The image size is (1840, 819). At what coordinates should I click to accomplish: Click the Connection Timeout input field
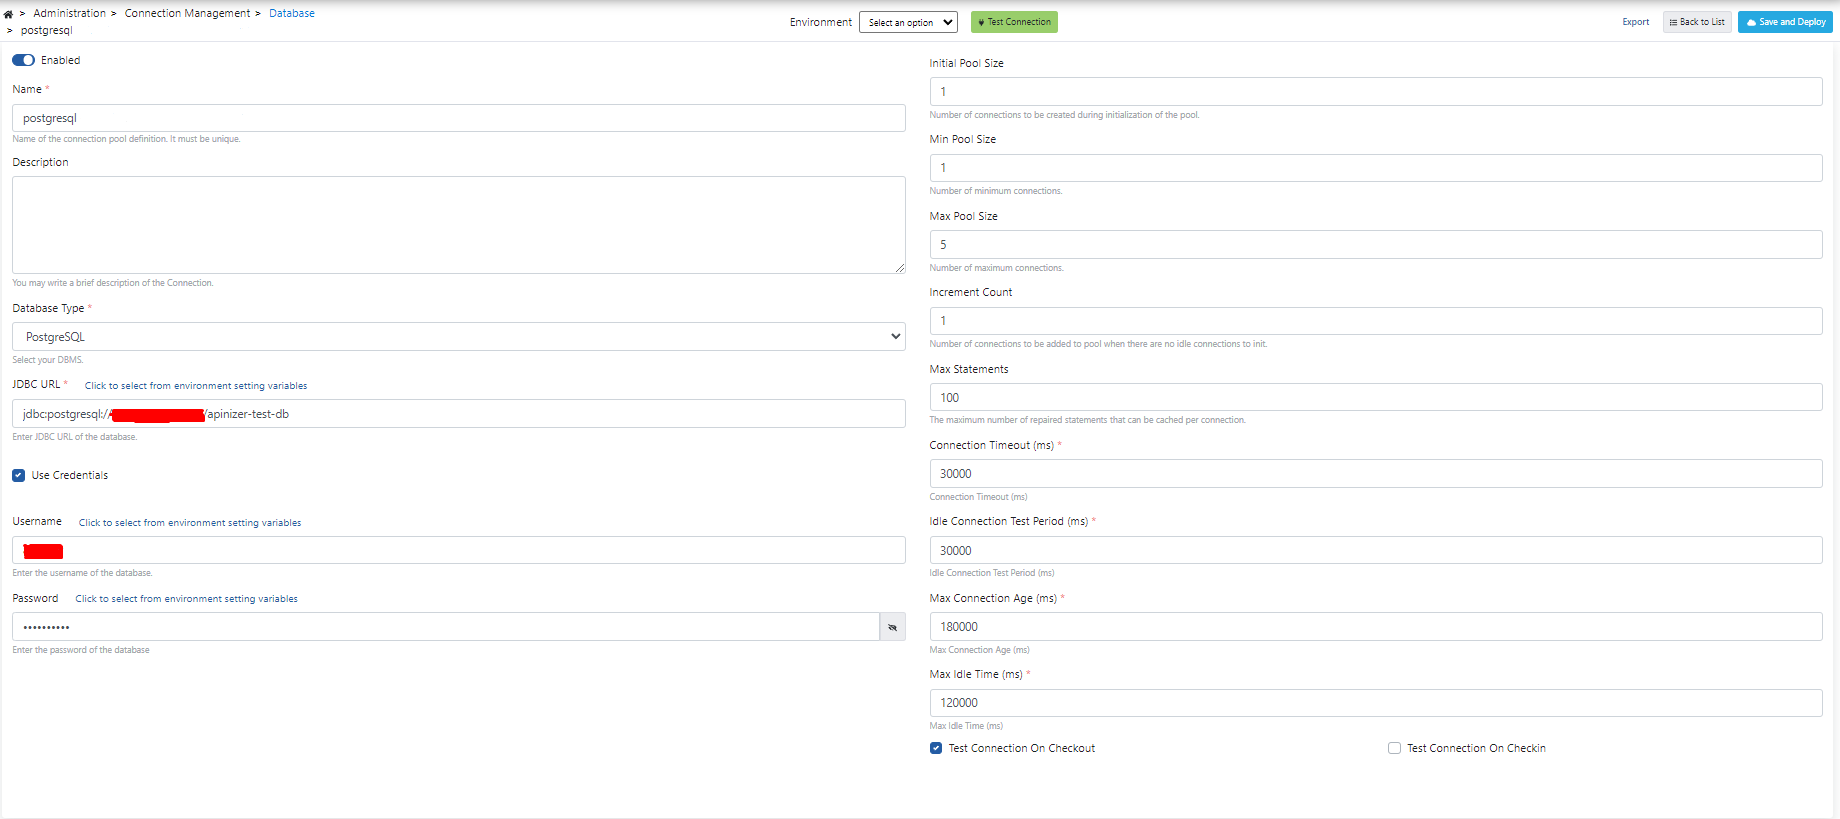1375,474
